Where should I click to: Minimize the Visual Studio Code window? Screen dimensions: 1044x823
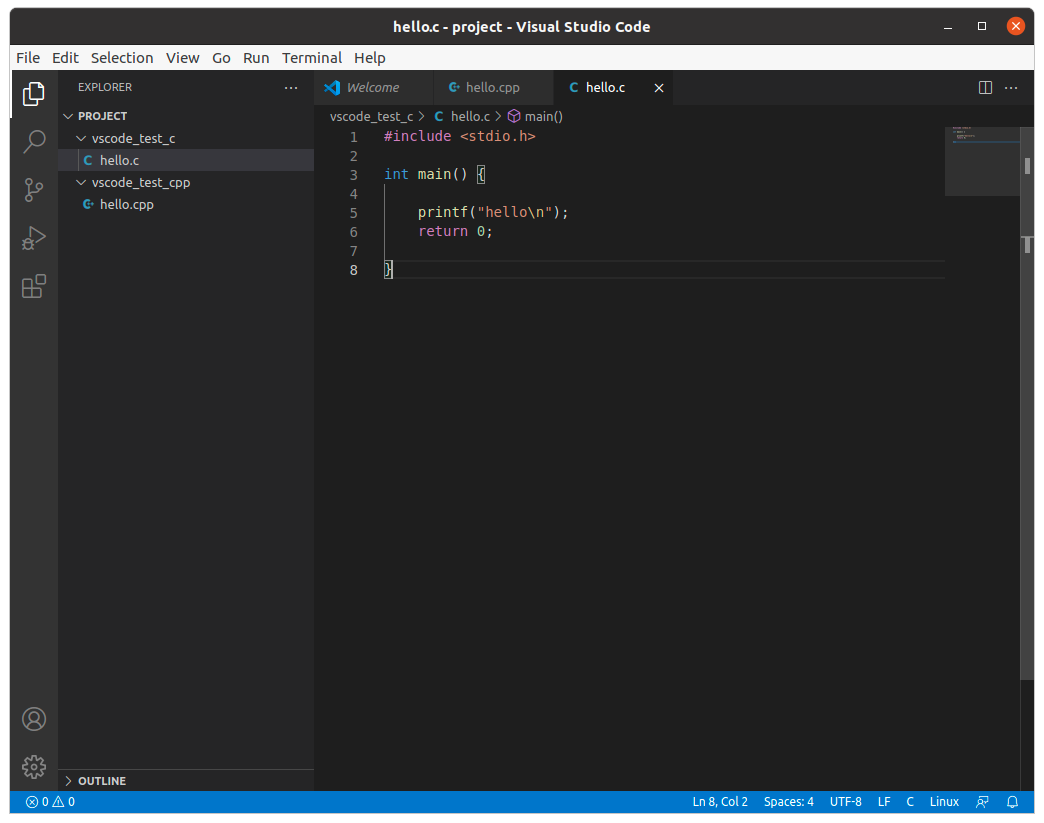click(947, 27)
